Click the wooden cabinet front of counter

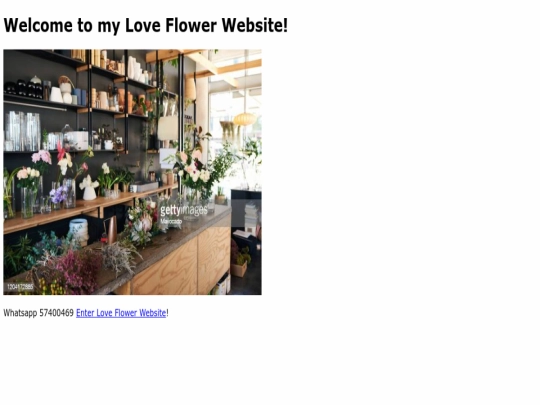pos(181,263)
